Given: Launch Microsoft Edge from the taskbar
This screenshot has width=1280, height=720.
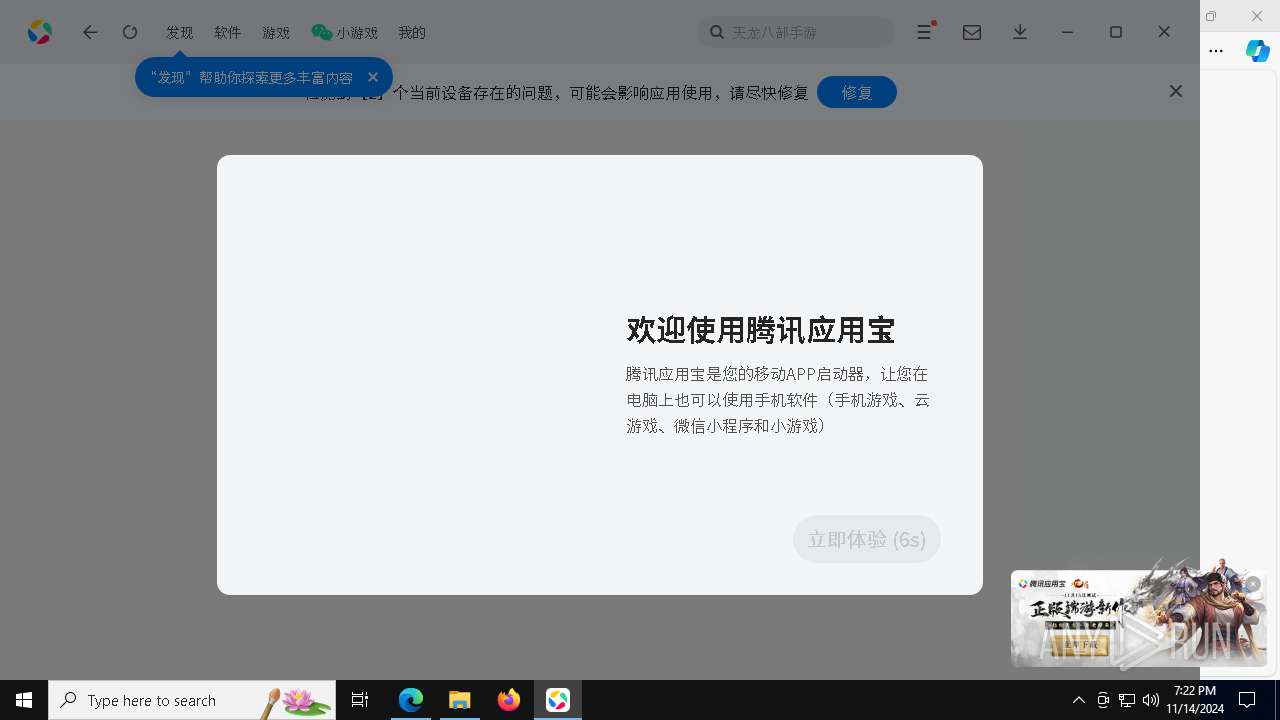Looking at the screenshot, I should pos(411,700).
